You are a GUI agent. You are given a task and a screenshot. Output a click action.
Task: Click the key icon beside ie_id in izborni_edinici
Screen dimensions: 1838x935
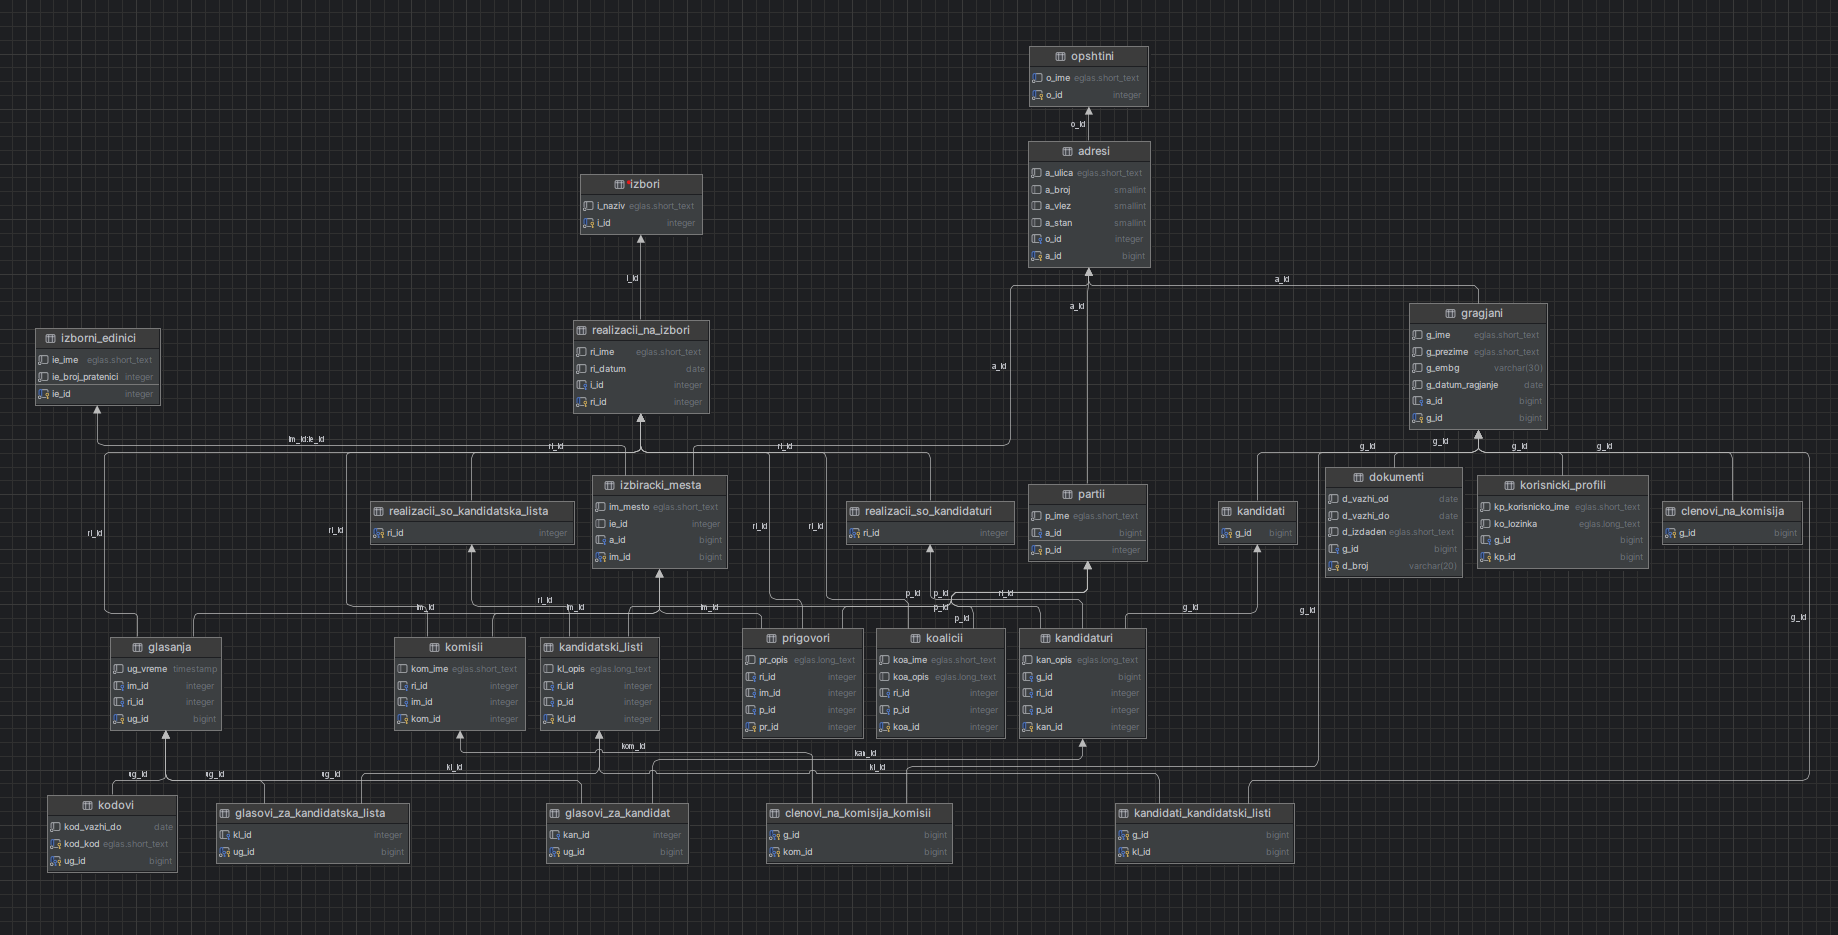pyautogui.click(x=43, y=395)
